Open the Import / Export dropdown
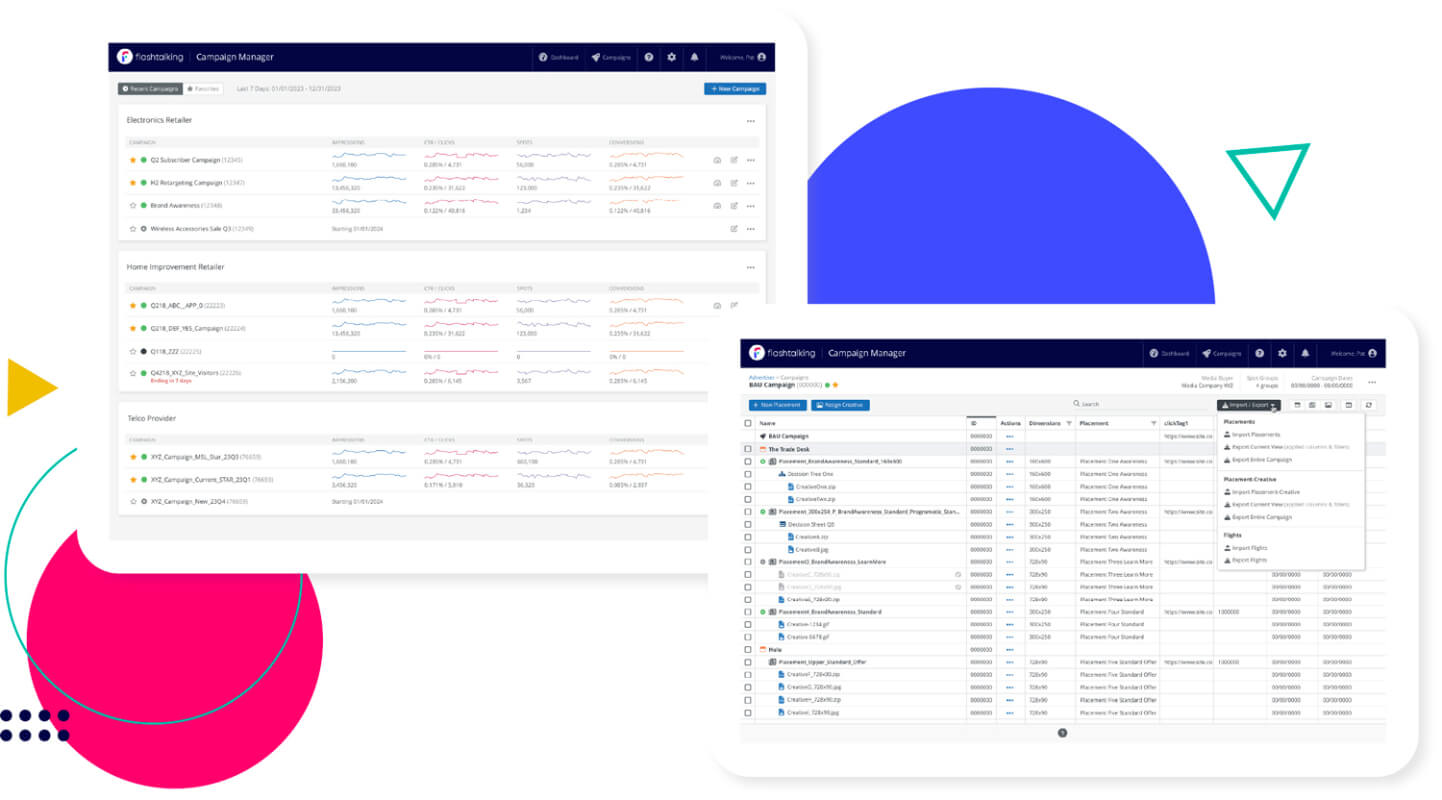The width and height of the screenshot is (1442, 800). click(x=1248, y=405)
